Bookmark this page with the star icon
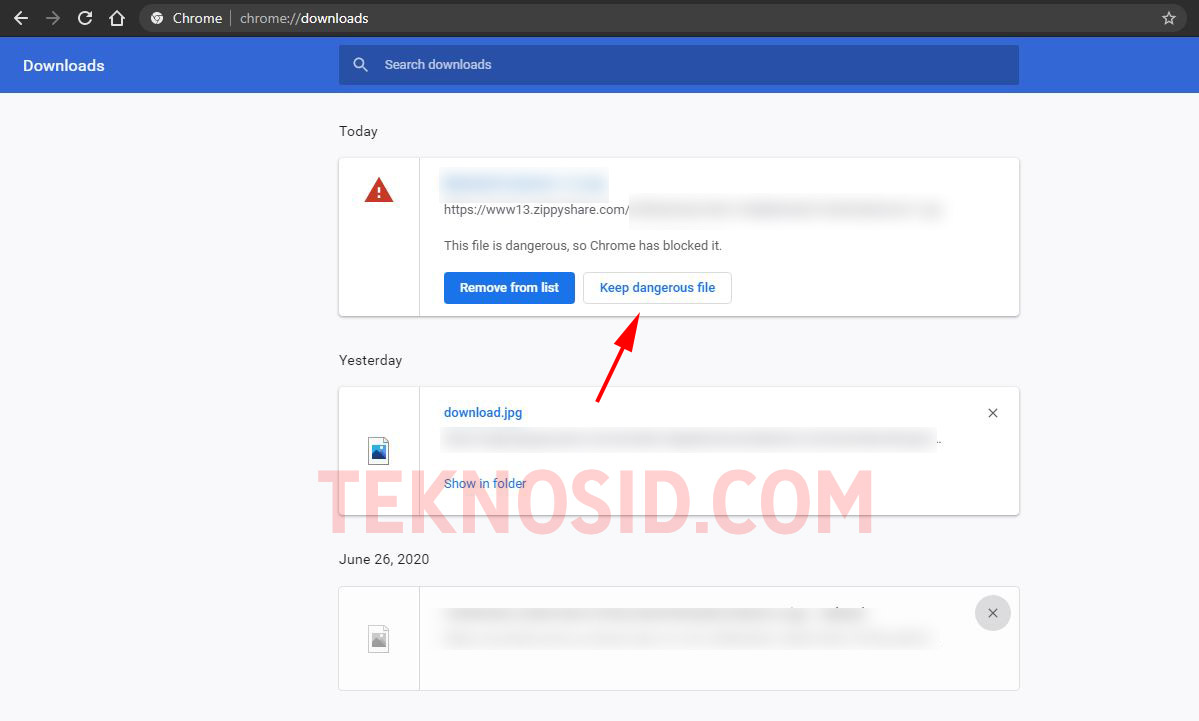 point(1168,18)
